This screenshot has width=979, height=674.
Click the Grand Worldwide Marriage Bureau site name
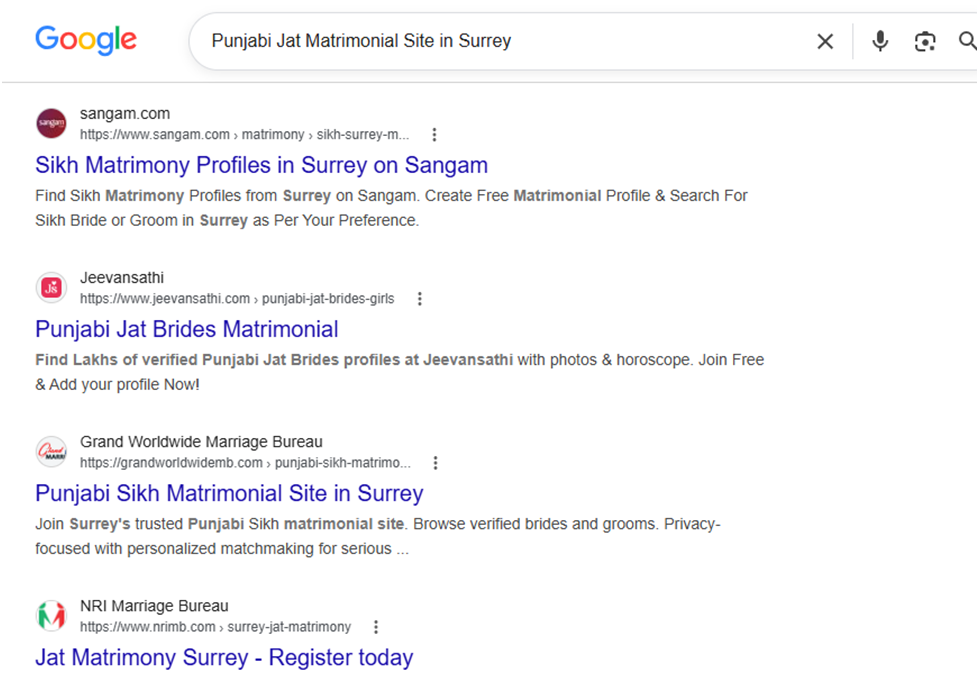click(201, 442)
